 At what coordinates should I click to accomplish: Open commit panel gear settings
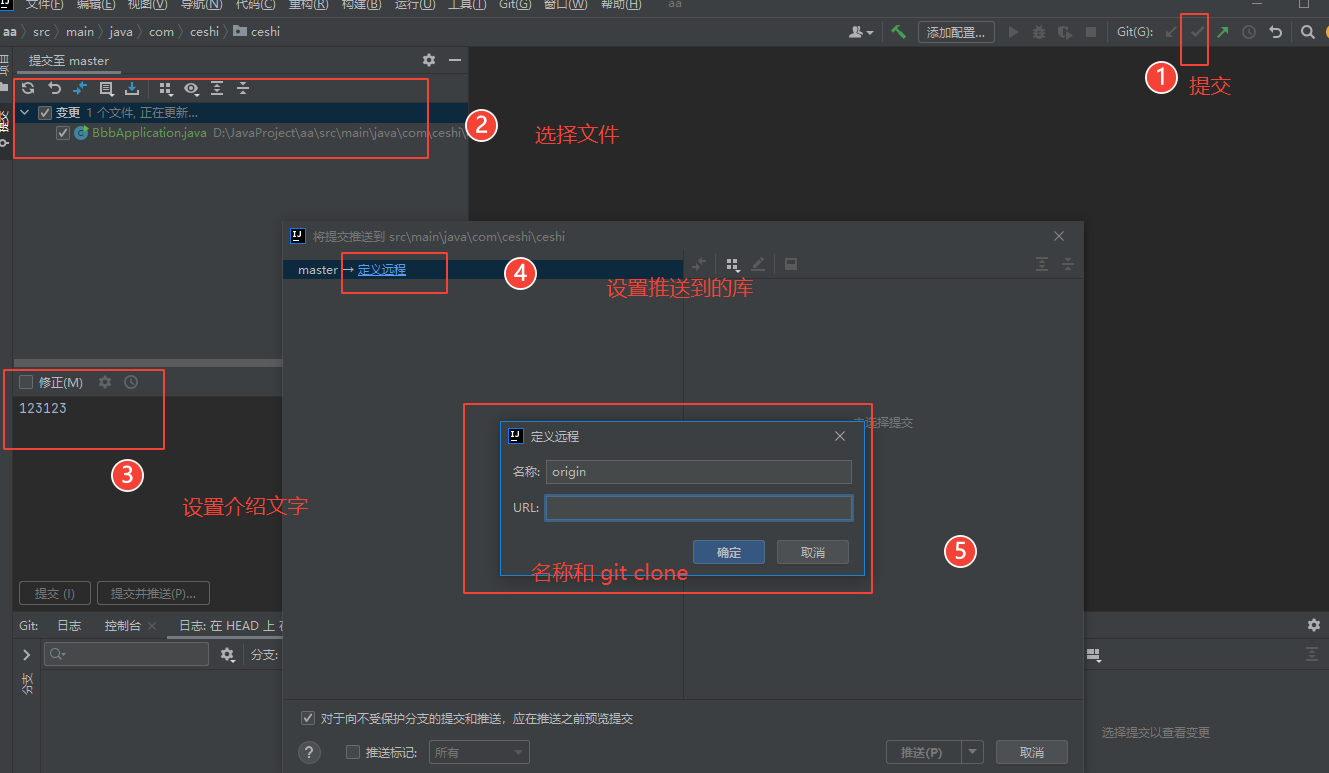[x=429, y=60]
